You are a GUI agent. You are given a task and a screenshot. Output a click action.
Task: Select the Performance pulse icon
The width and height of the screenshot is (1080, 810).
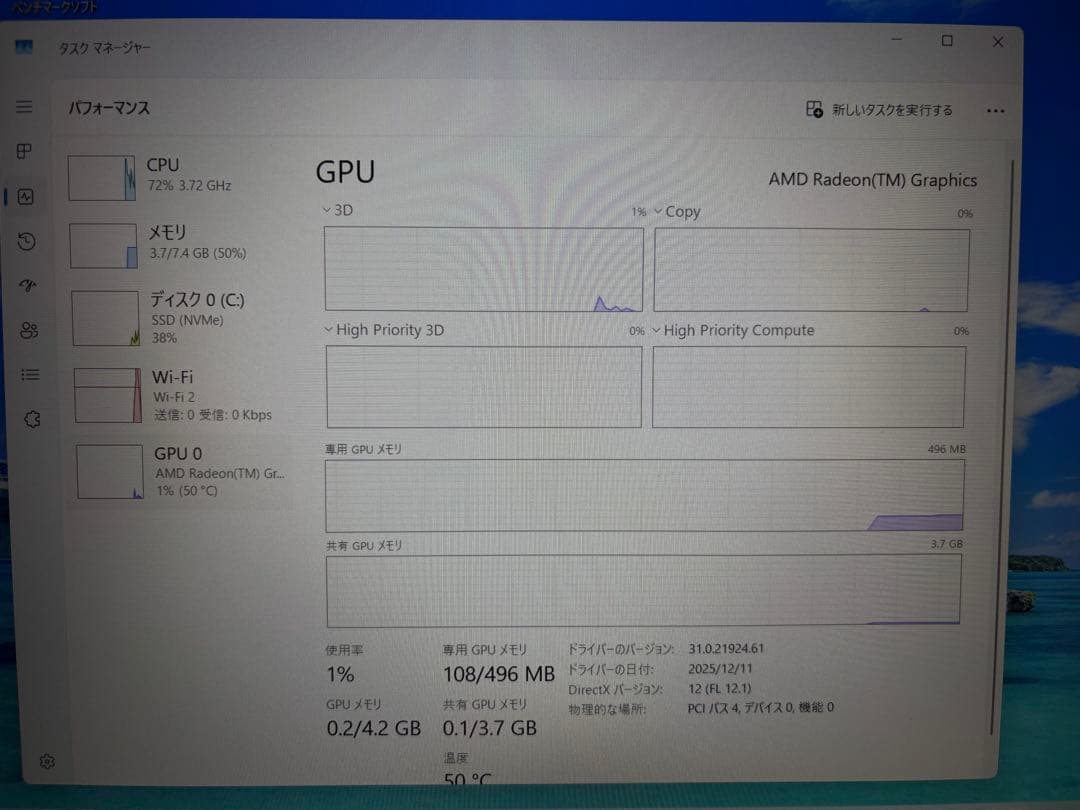pos(28,196)
